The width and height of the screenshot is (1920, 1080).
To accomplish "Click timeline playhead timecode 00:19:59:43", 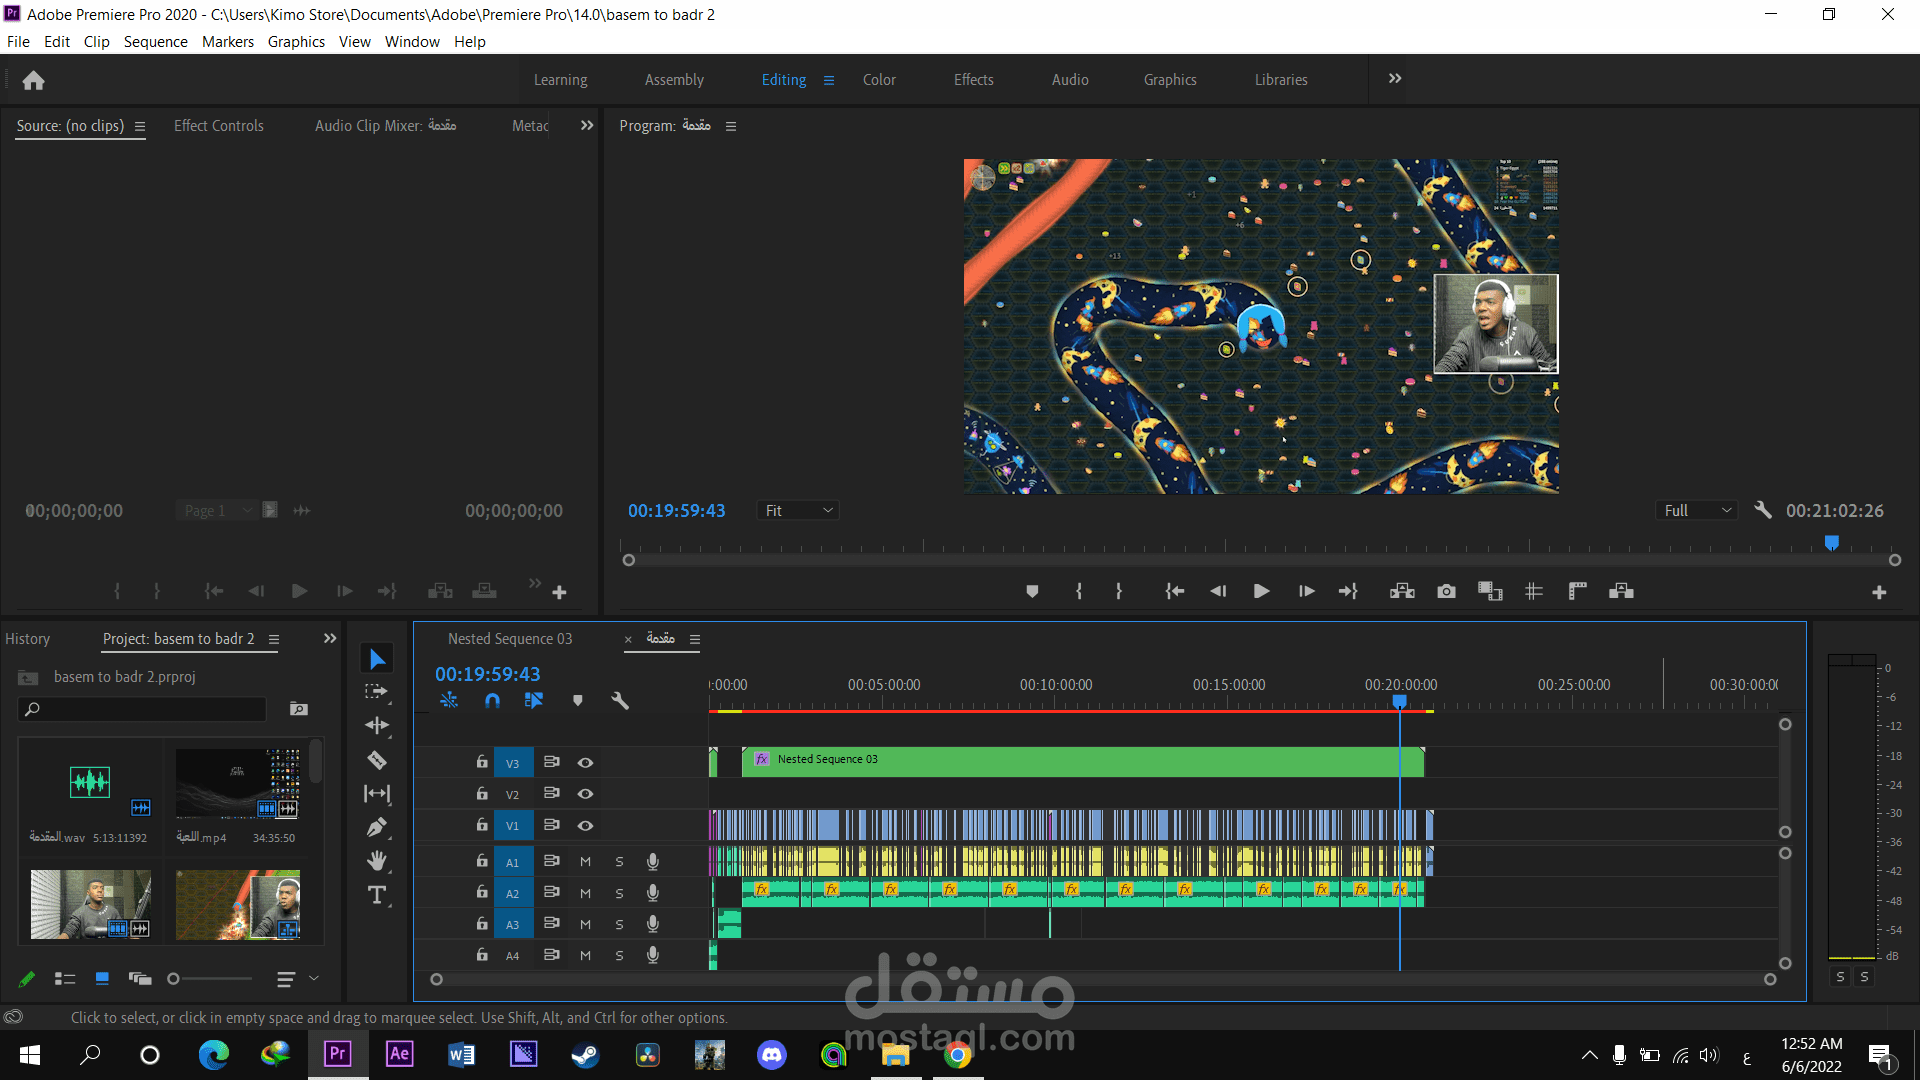I will [x=488, y=675].
